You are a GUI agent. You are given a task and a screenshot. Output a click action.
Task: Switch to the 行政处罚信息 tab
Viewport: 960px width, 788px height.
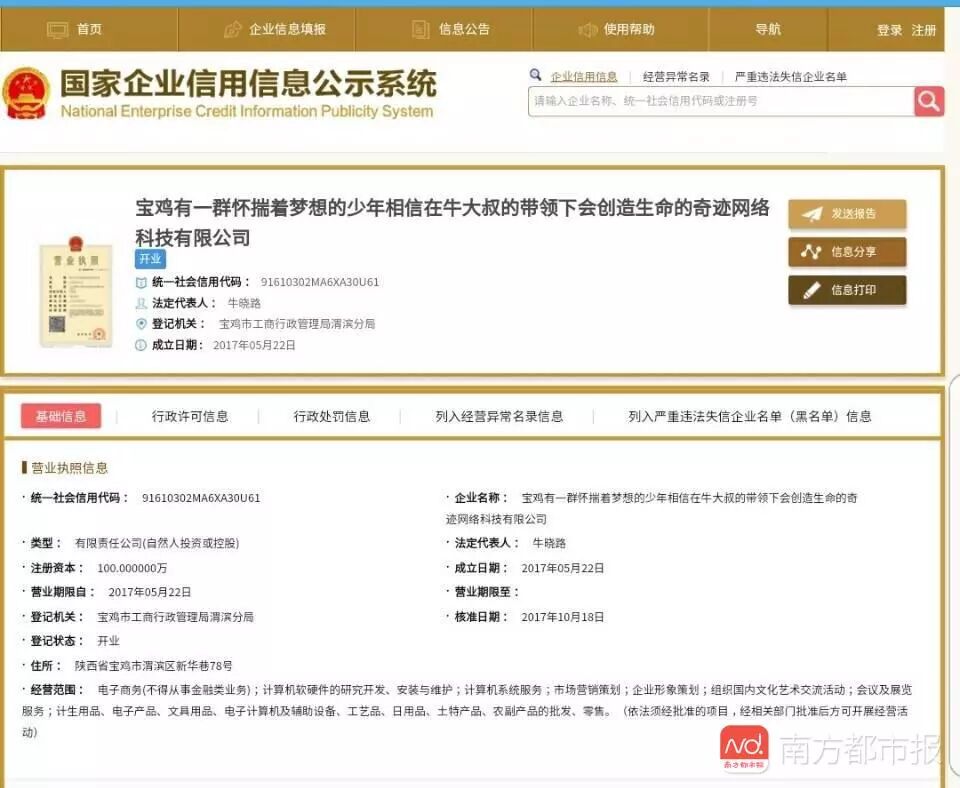(332, 416)
